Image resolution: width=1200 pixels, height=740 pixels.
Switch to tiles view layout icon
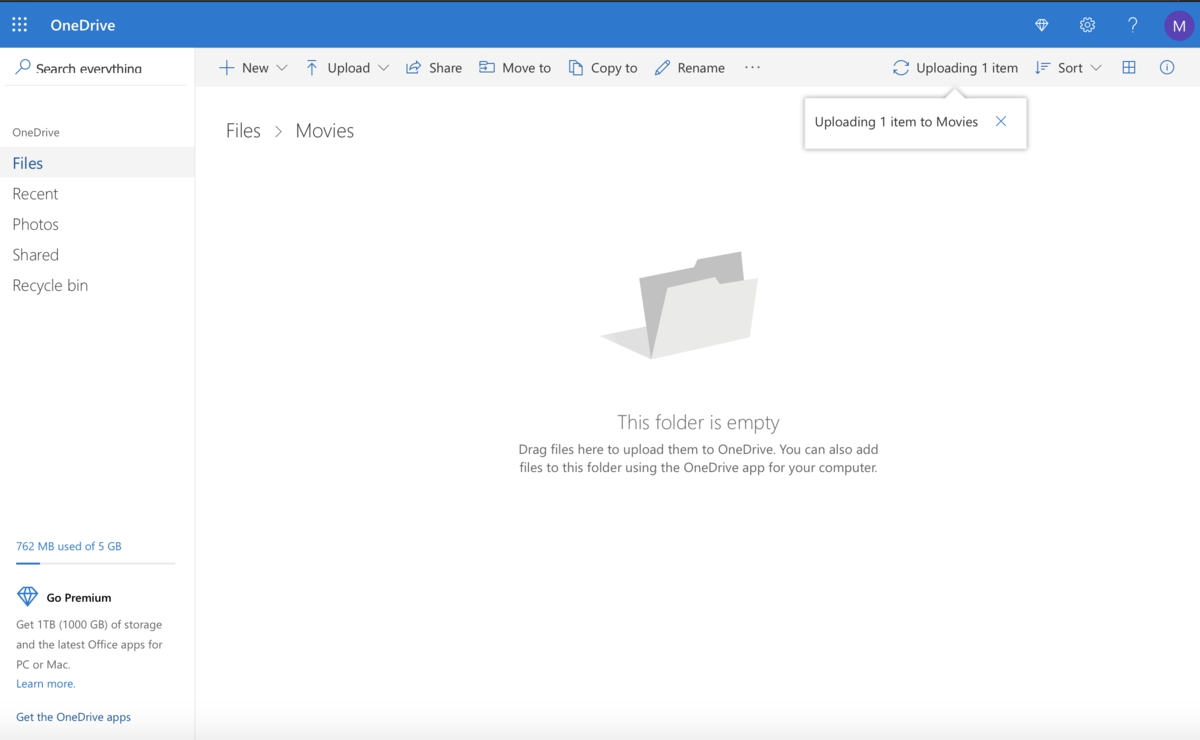pyautogui.click(x=1129, y=68)
